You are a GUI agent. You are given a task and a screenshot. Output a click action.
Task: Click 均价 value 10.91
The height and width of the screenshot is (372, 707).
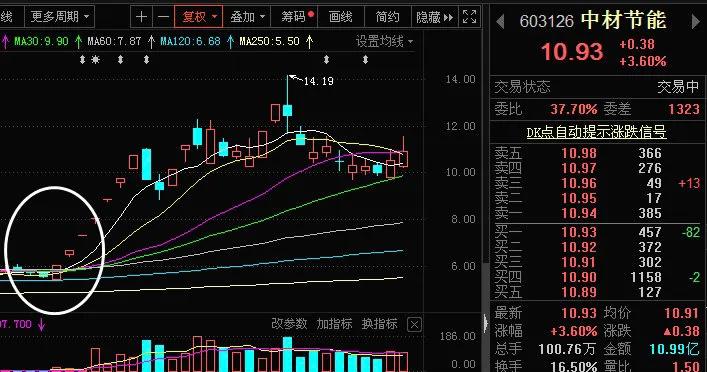(682, 313)
